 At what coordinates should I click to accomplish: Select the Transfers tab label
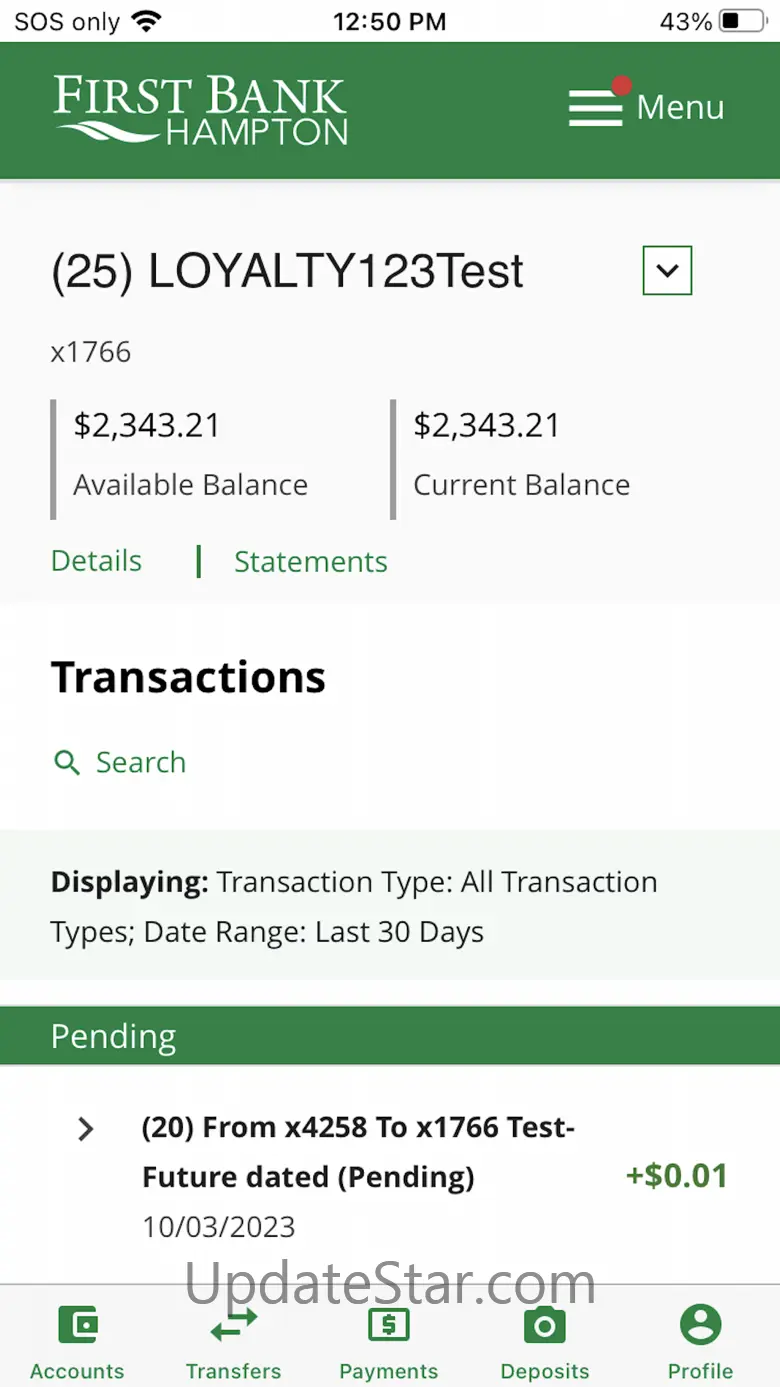click(x=233, y=1371)
